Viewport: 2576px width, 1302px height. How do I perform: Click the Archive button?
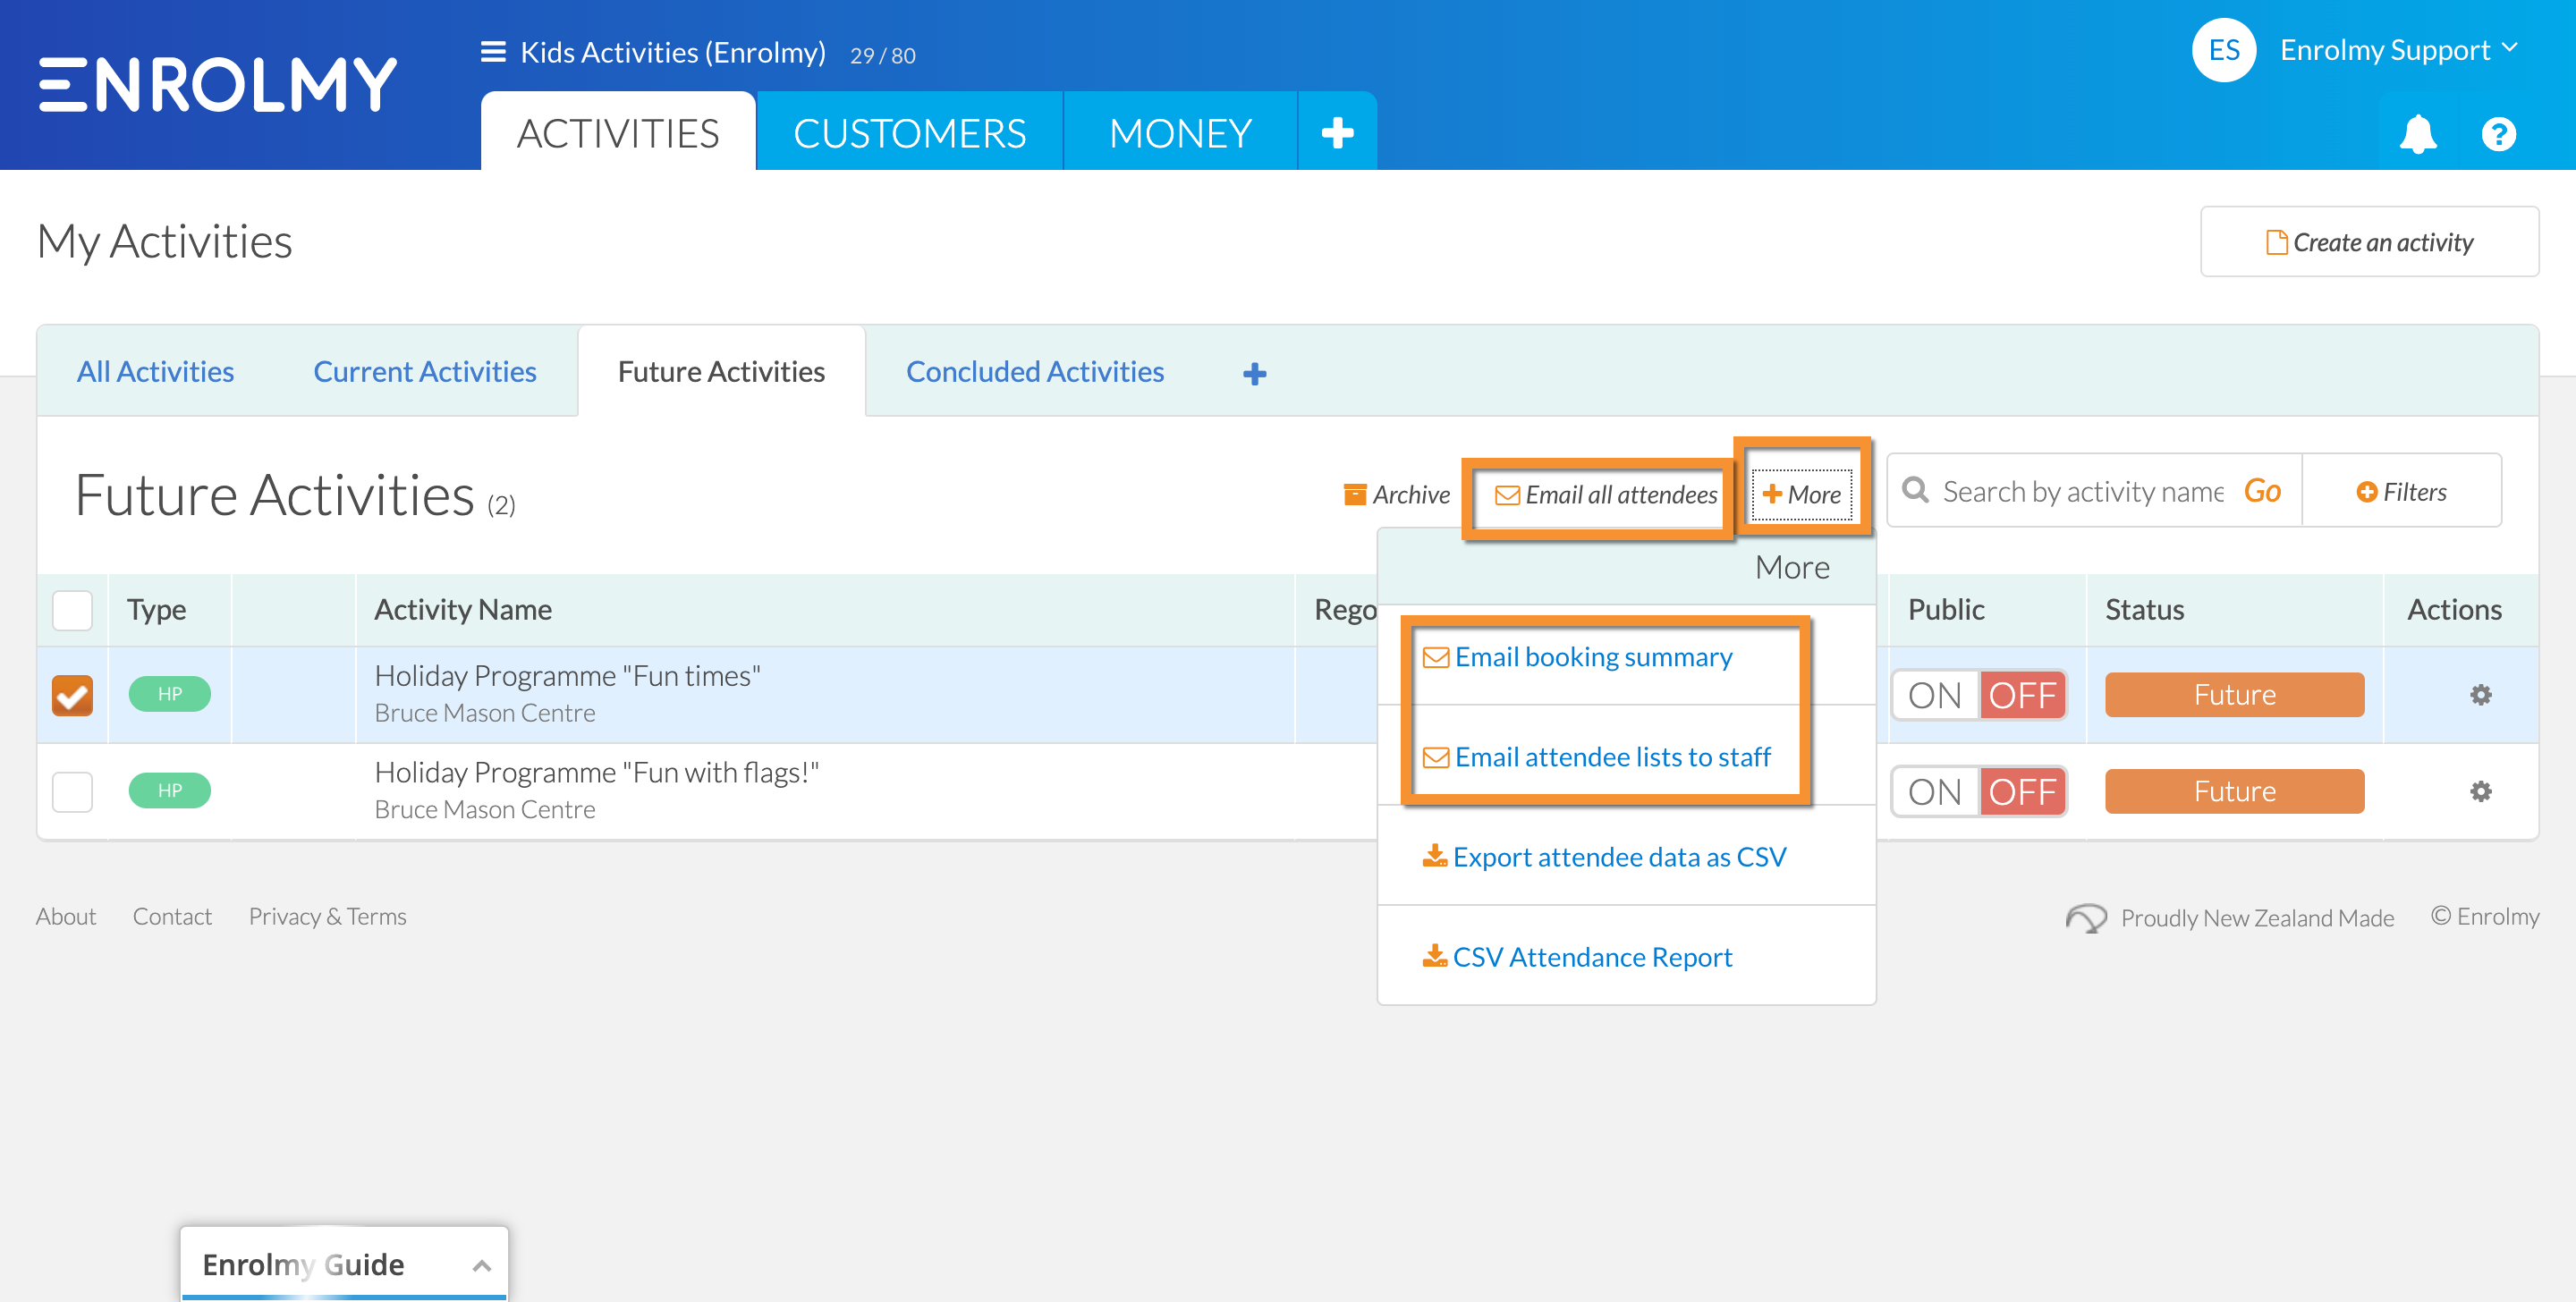[x=1396, y=494]
